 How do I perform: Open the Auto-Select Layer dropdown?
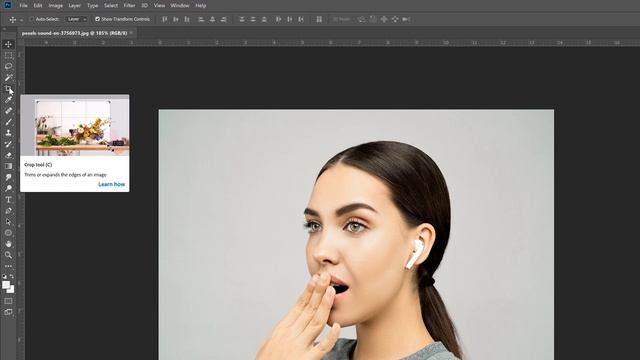coord(76,19)
